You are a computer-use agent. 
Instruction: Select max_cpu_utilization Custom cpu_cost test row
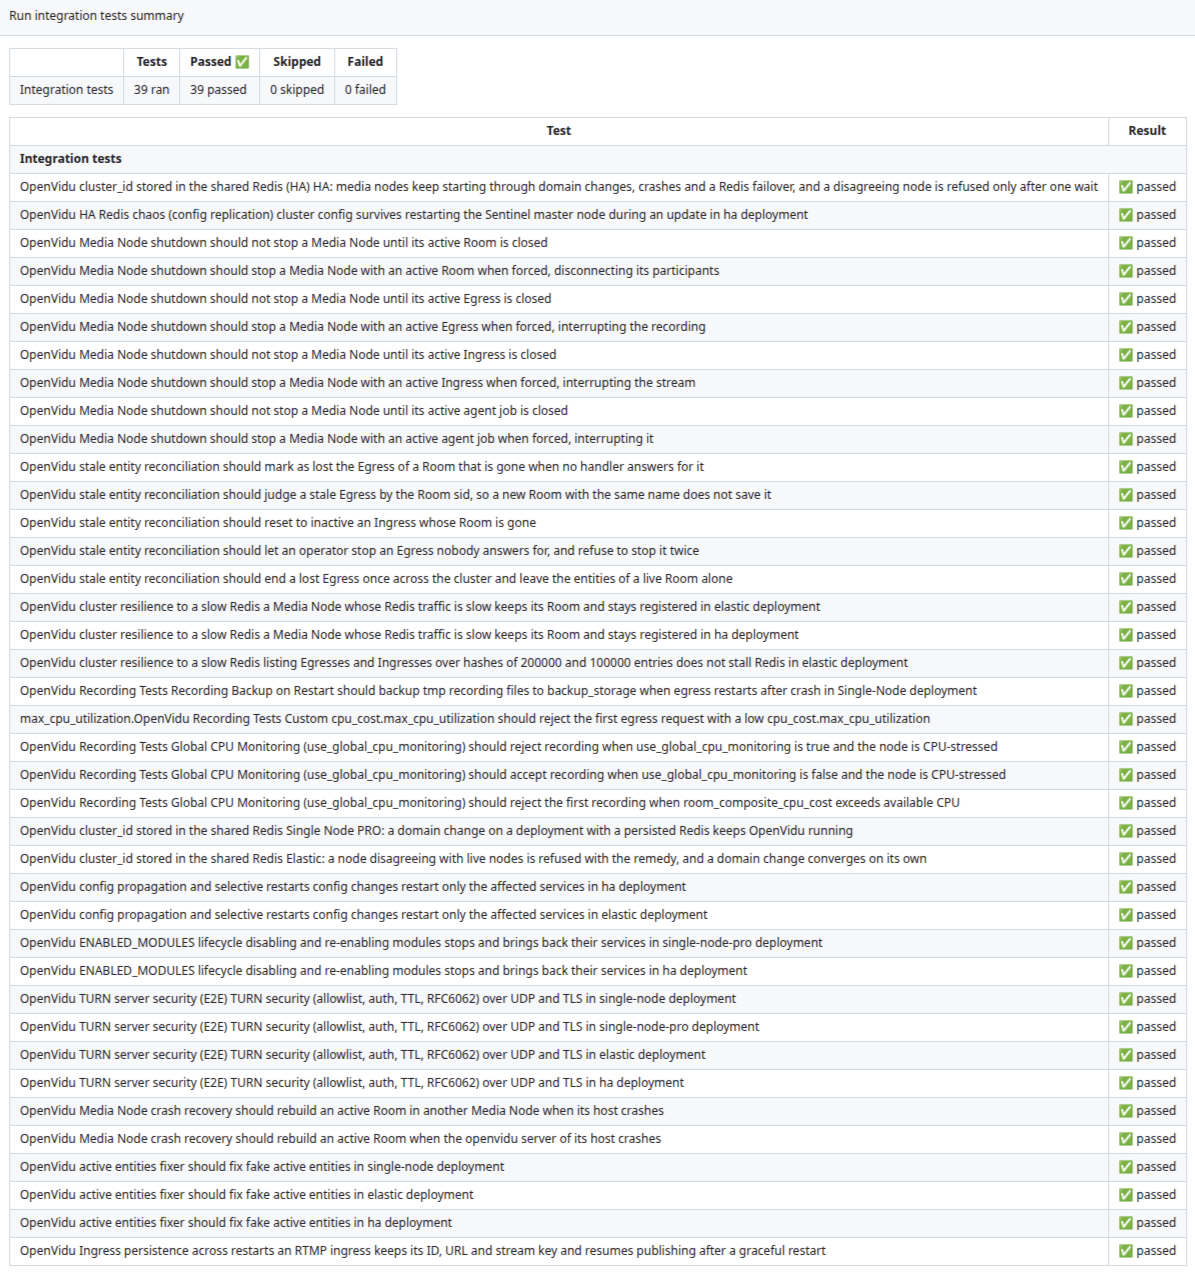[475, 719]
